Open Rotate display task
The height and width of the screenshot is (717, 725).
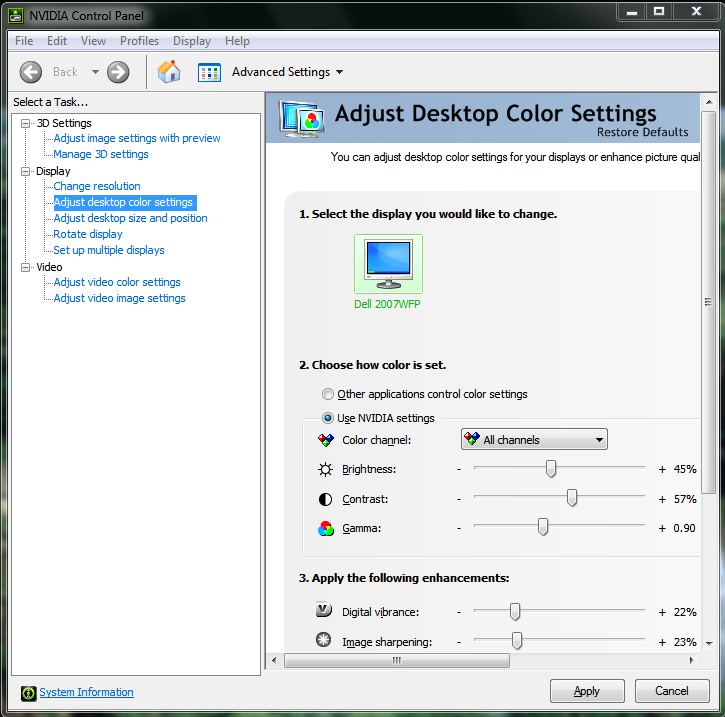tap(88, 234)
